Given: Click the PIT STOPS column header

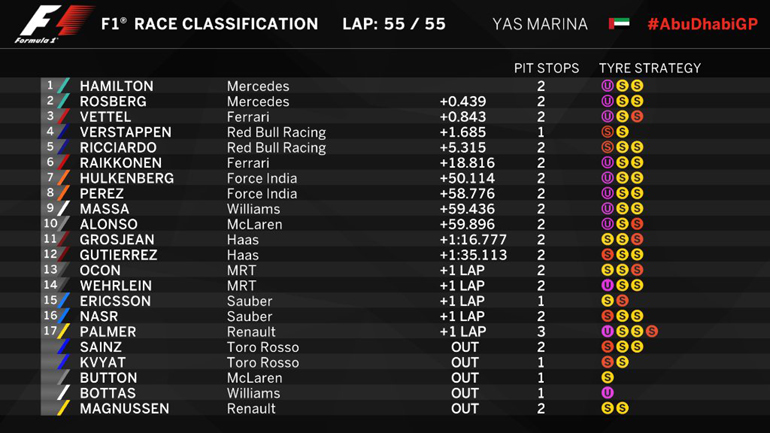Looking at the screenshot, I should click(546, 68).
